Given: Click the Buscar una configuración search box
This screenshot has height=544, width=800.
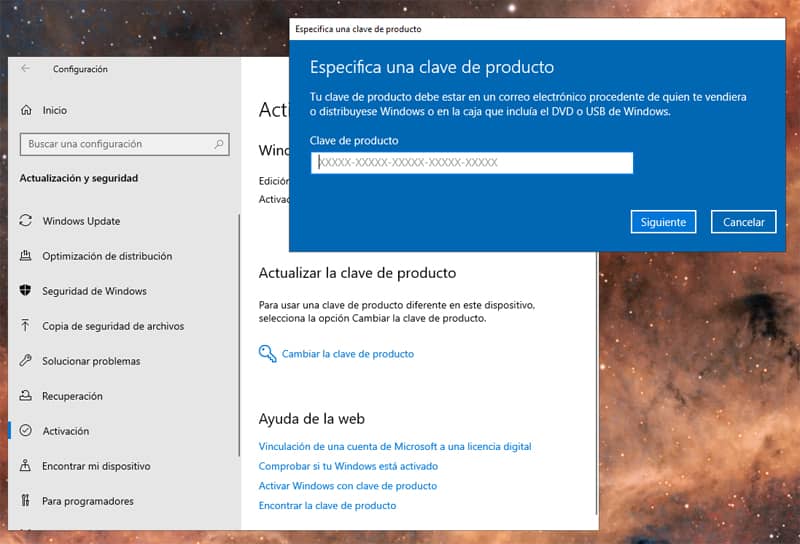Looking at the screenshot, I should [x=124, y=144].
